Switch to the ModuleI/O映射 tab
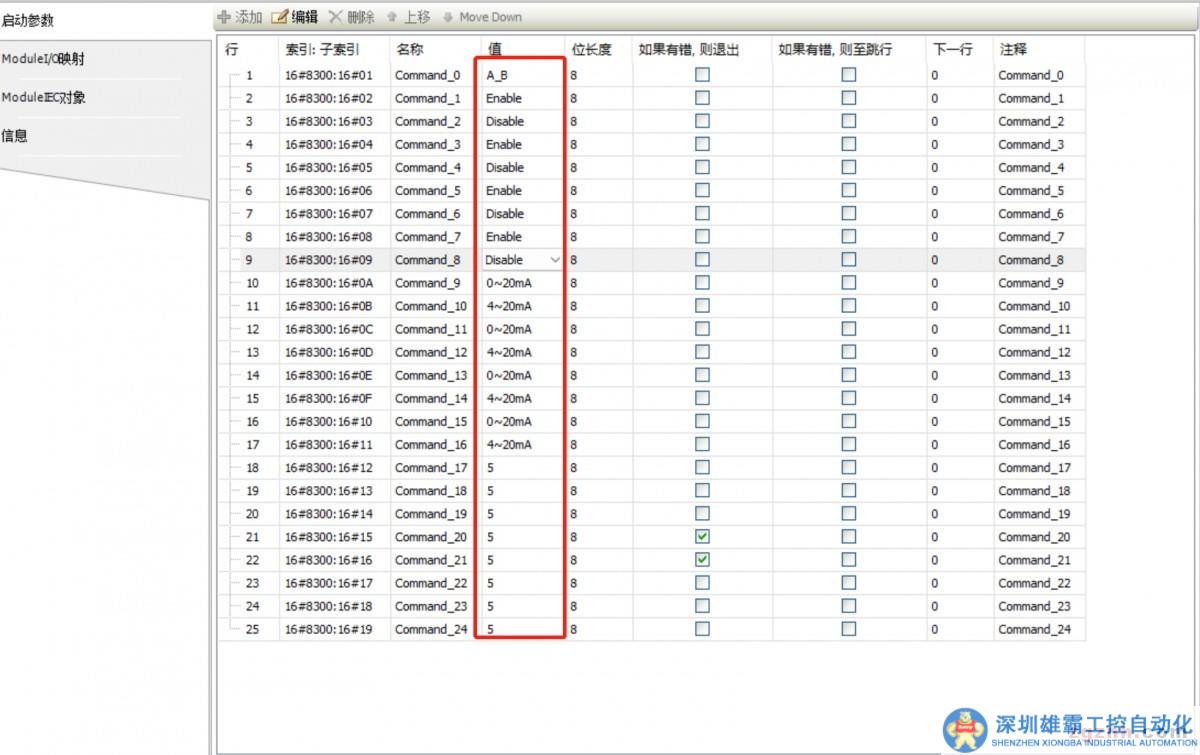The width and height of the screenshot is (1200, 755). tap(44, 59)
